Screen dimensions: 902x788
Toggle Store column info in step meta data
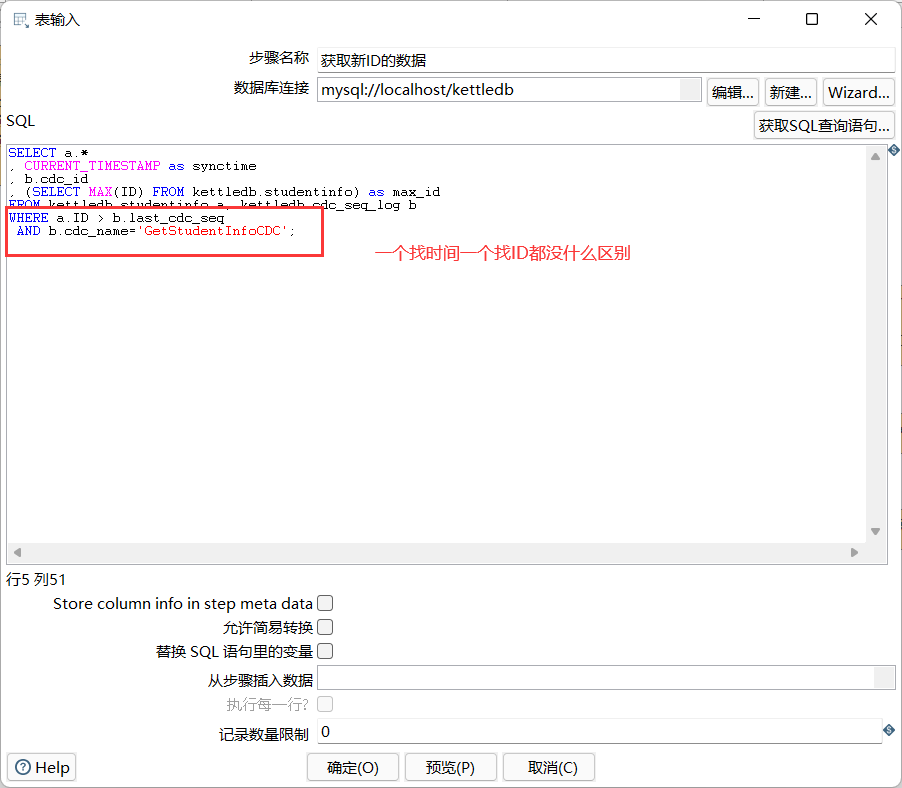point(325,603)
